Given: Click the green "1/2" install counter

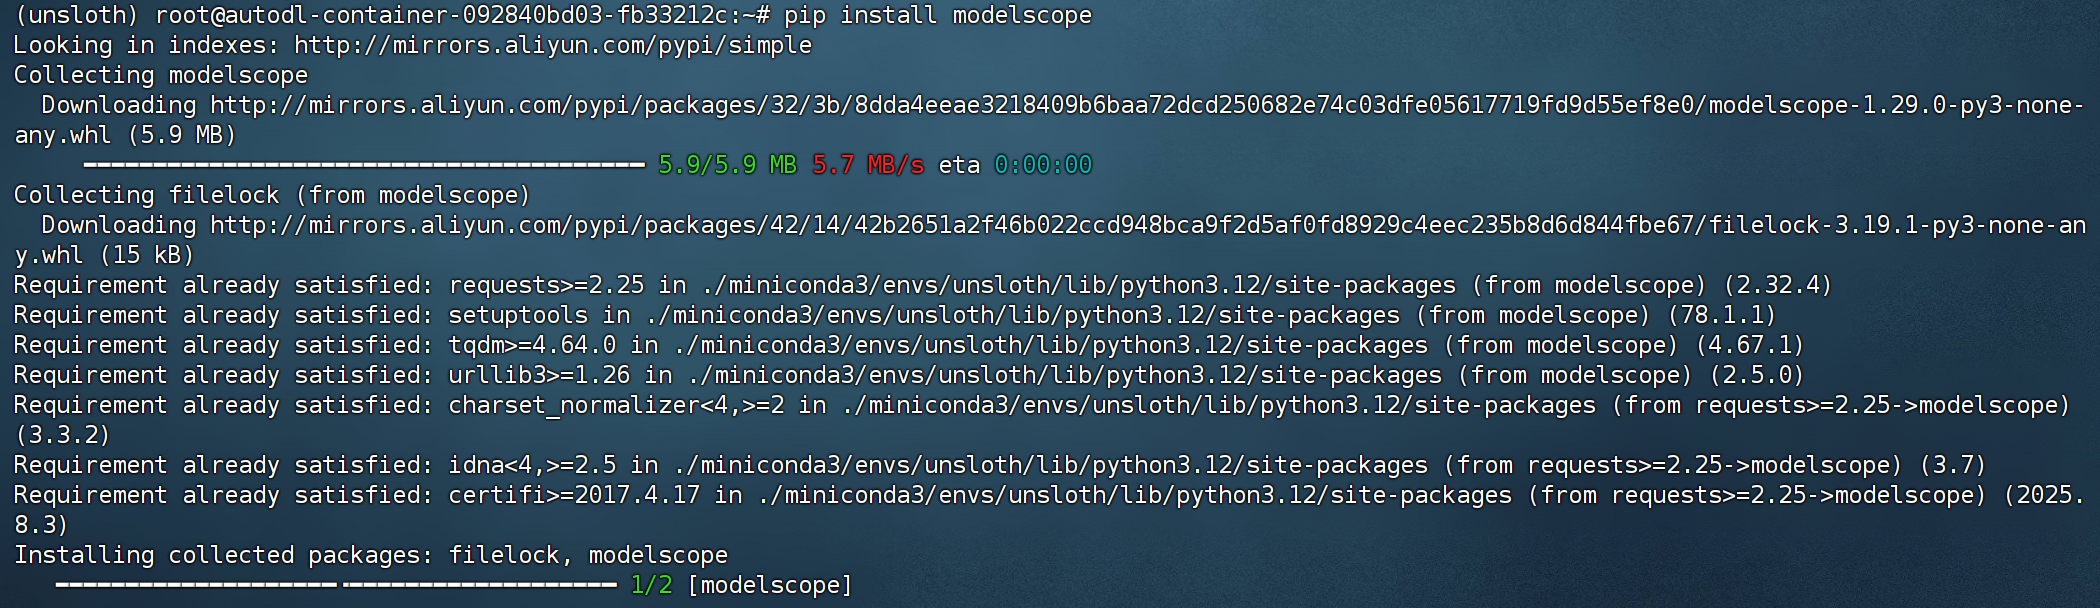Looking at the screenshot, I should [651, 586].
